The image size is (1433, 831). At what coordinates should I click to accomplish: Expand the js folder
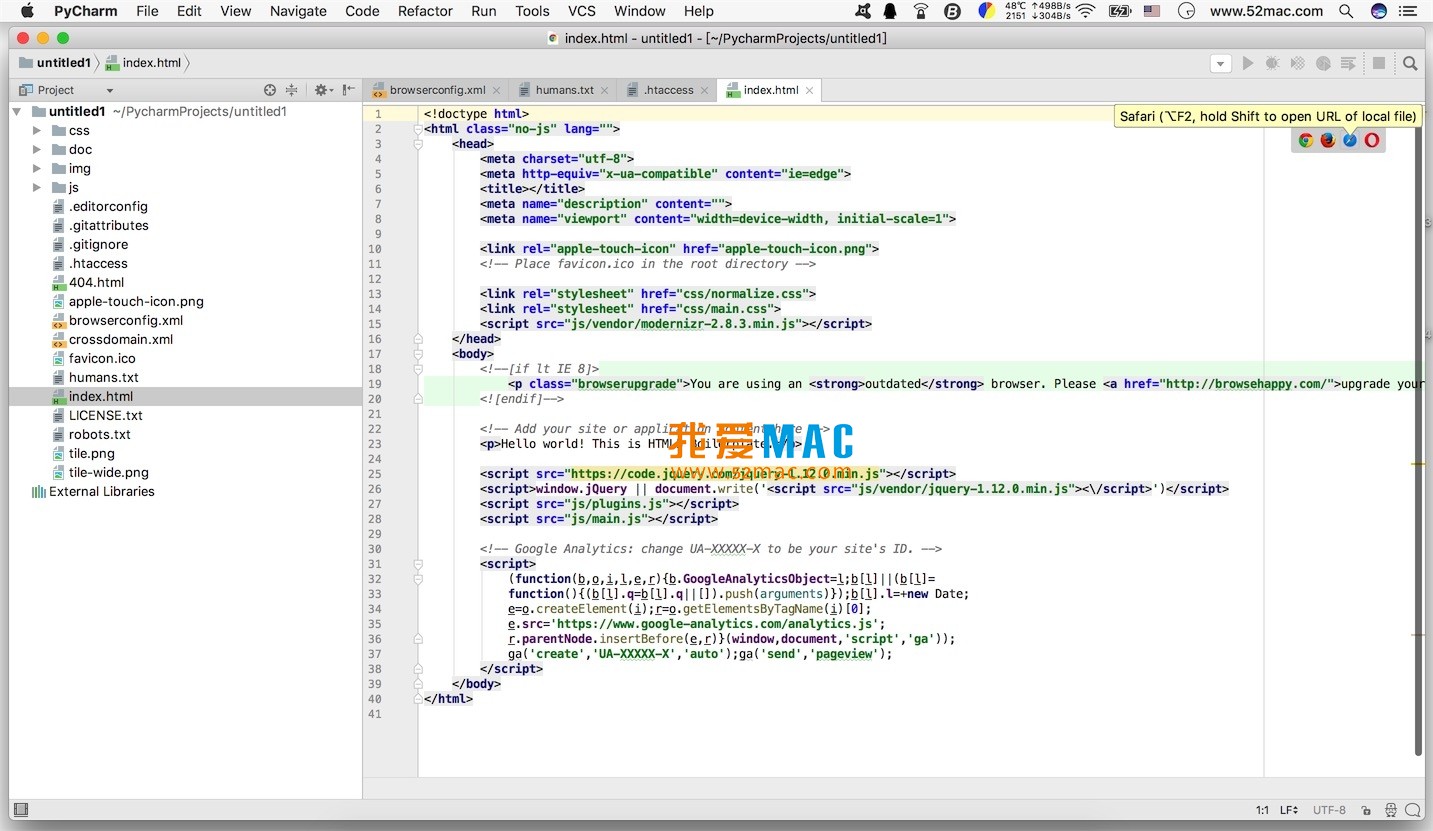click(x=37, y=188)
